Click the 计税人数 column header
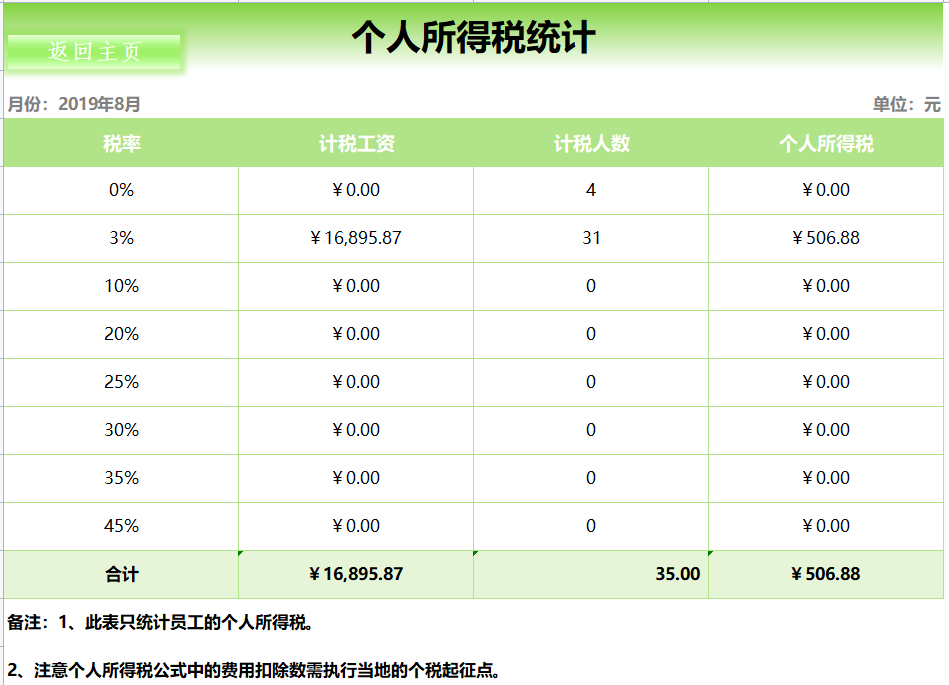The width and height of the screenshot is (949, 685). (592, 143)
